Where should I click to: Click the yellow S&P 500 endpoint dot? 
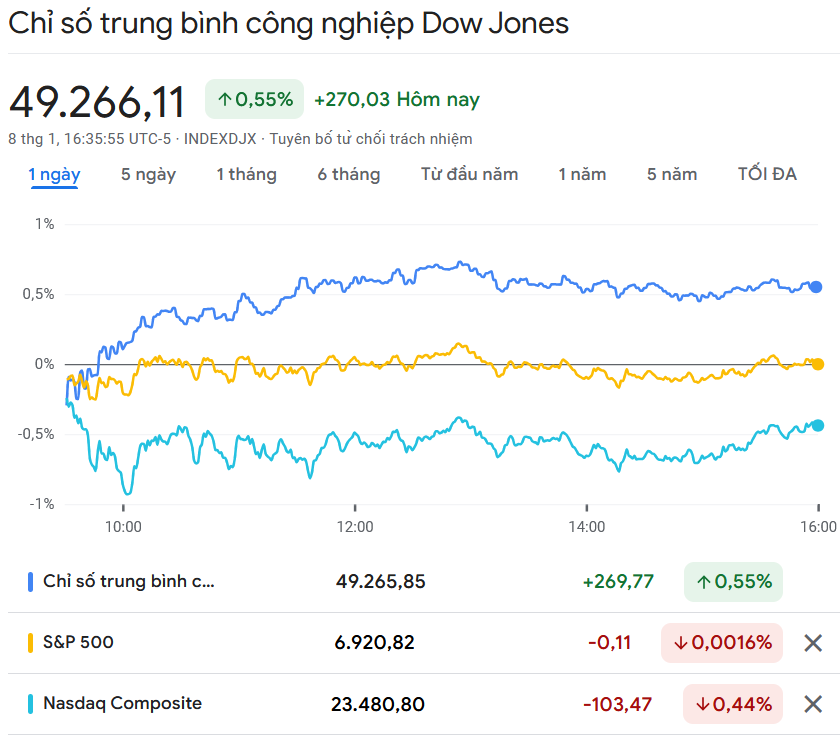817,364
